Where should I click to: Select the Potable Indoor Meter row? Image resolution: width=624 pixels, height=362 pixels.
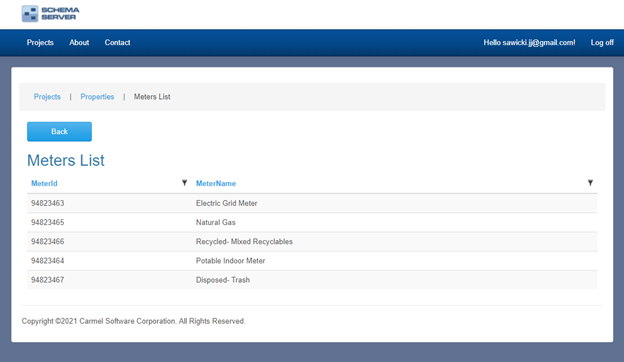[312, 261]
